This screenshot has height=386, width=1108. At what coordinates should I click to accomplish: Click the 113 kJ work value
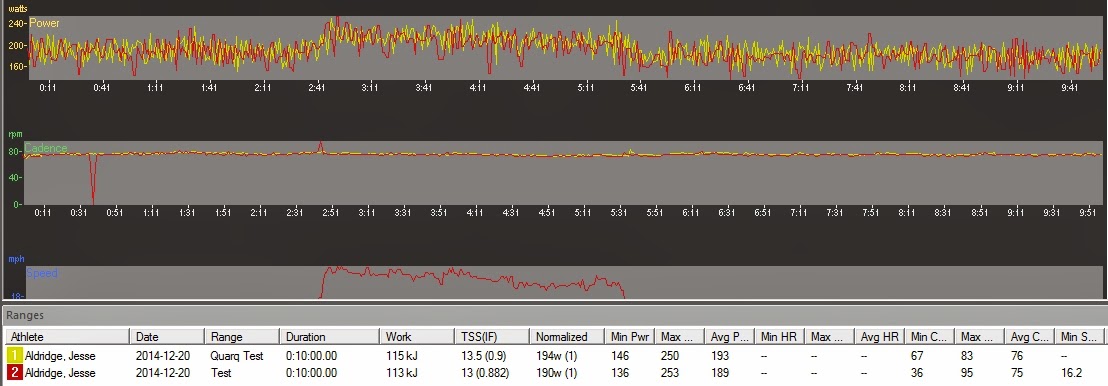401,373
